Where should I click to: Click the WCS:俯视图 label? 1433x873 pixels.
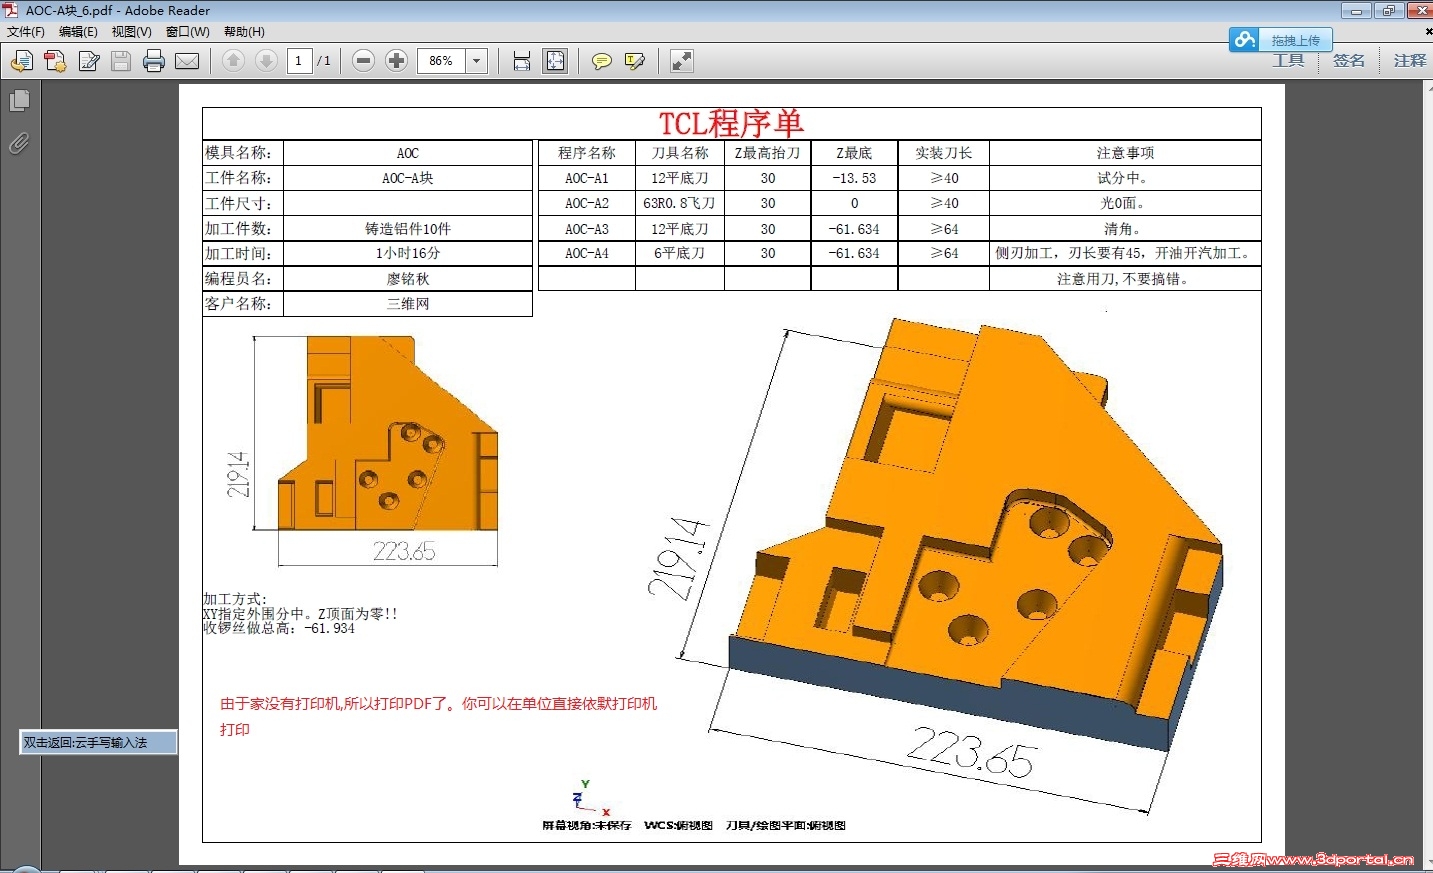[x=679, y=825]
